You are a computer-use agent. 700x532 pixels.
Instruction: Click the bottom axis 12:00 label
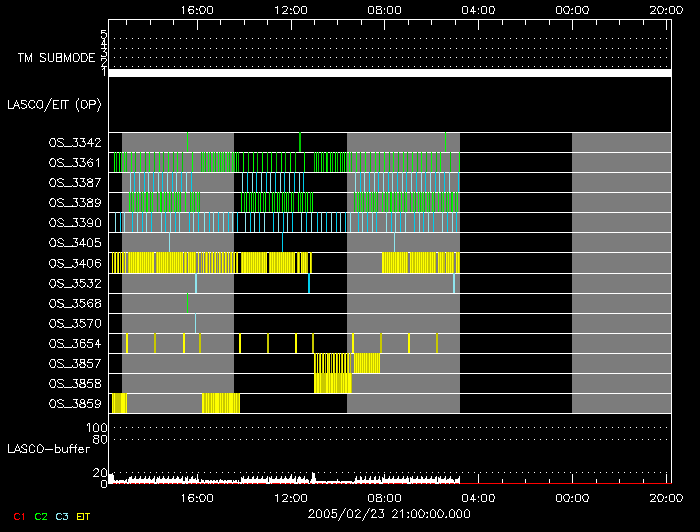291,498
